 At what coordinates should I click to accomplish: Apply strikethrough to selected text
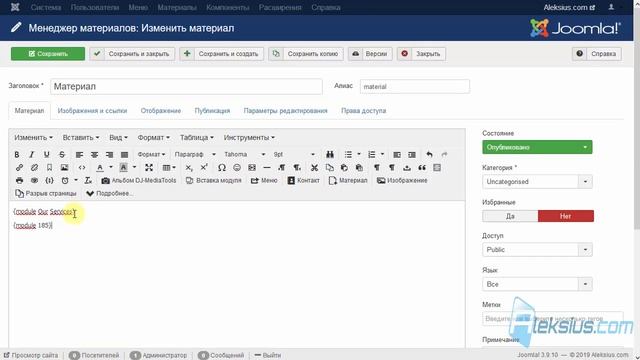tap(62, 155)
